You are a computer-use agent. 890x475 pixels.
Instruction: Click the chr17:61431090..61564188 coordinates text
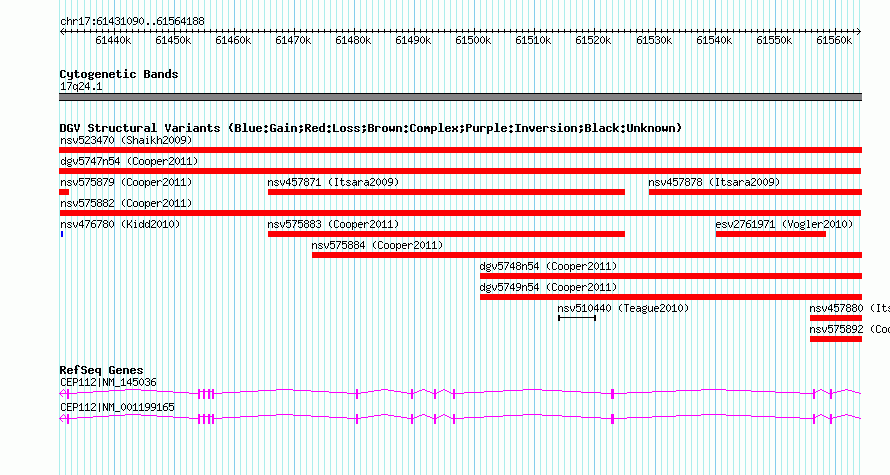[132, 21]
